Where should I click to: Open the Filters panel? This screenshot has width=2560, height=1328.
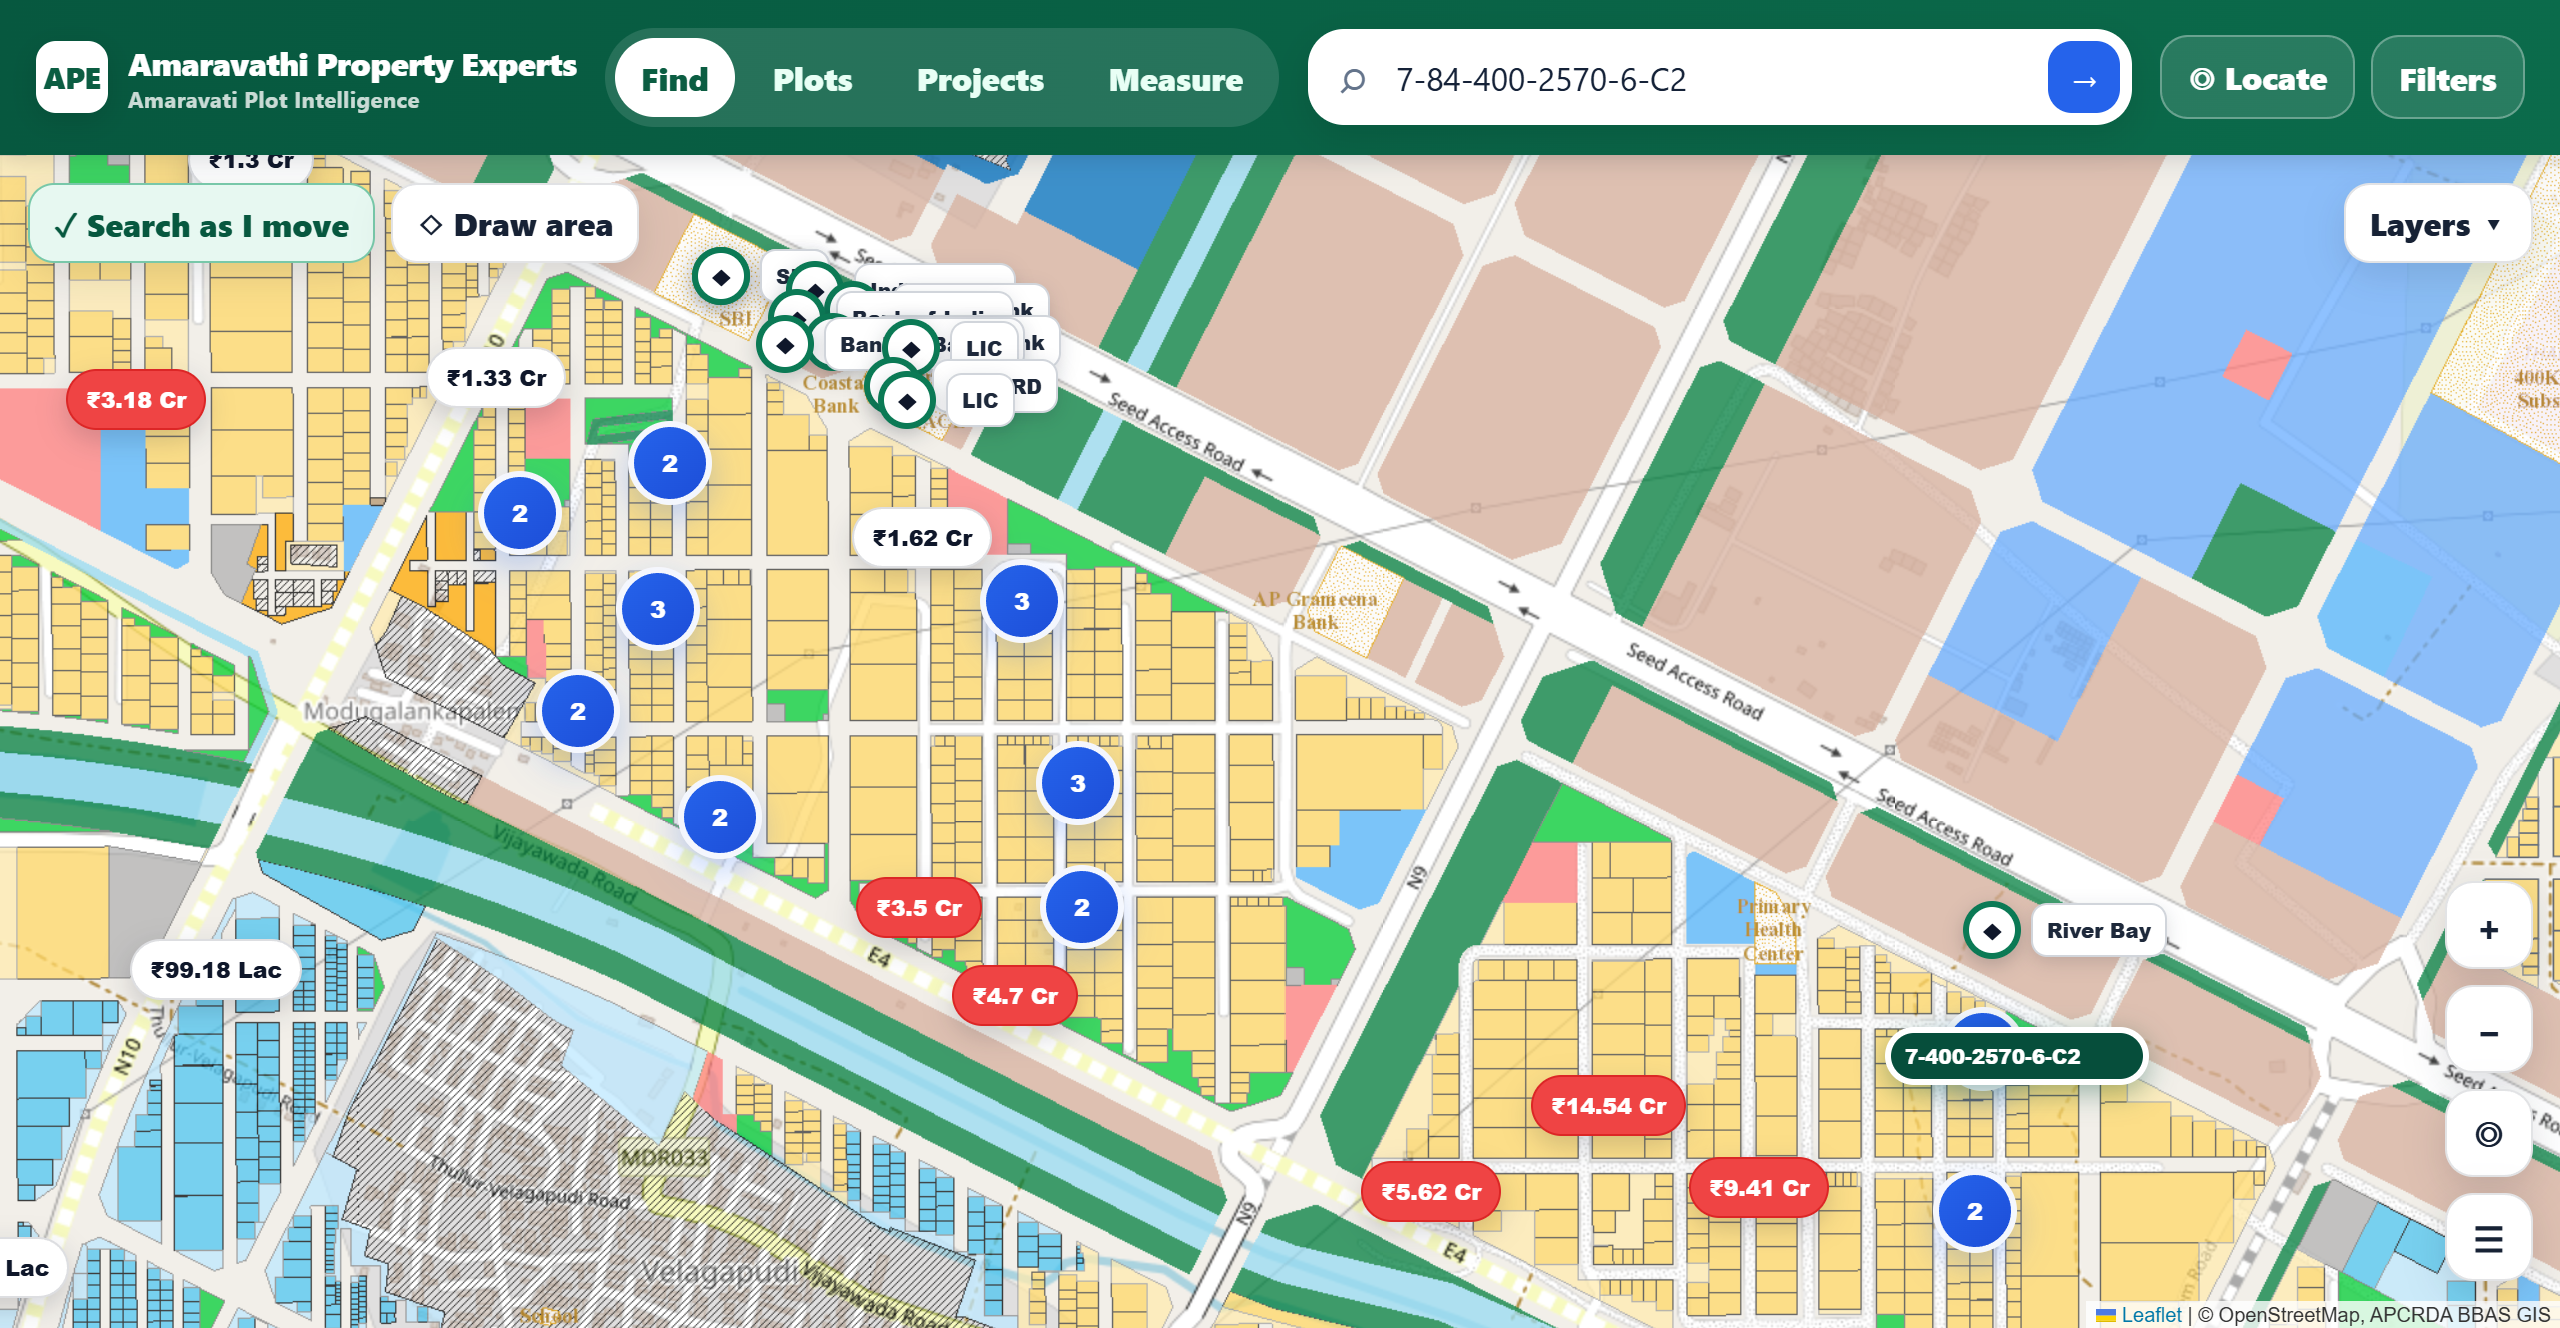(x=2448, y=78)
